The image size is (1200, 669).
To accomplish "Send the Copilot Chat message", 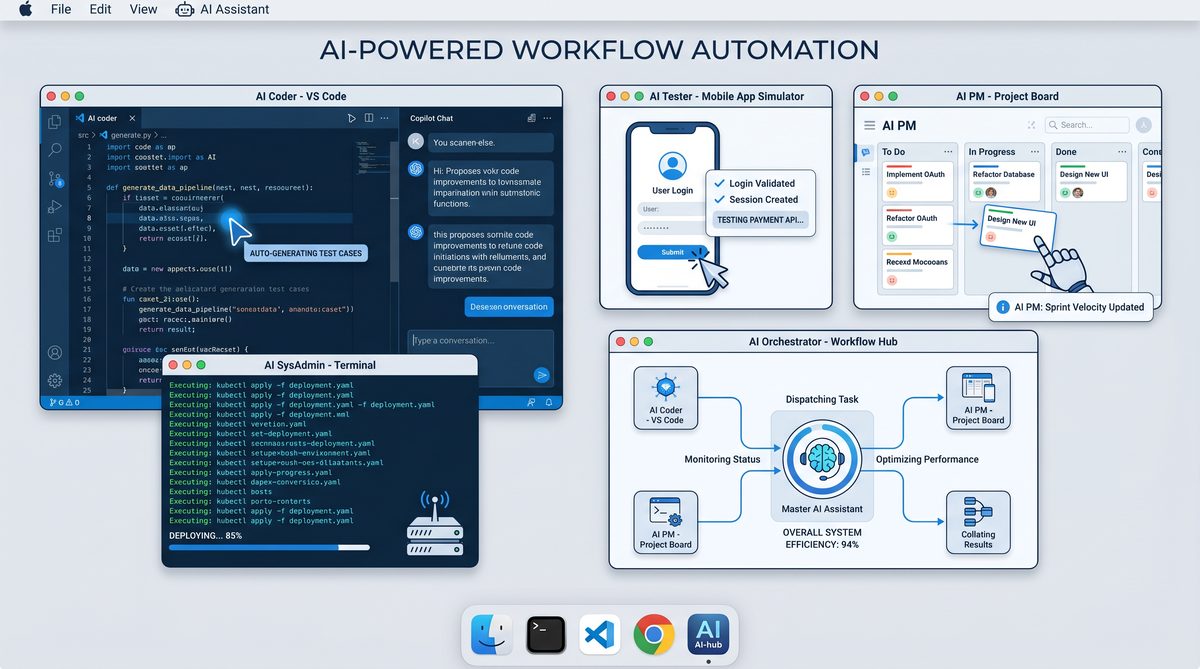I will click(541, 375).
